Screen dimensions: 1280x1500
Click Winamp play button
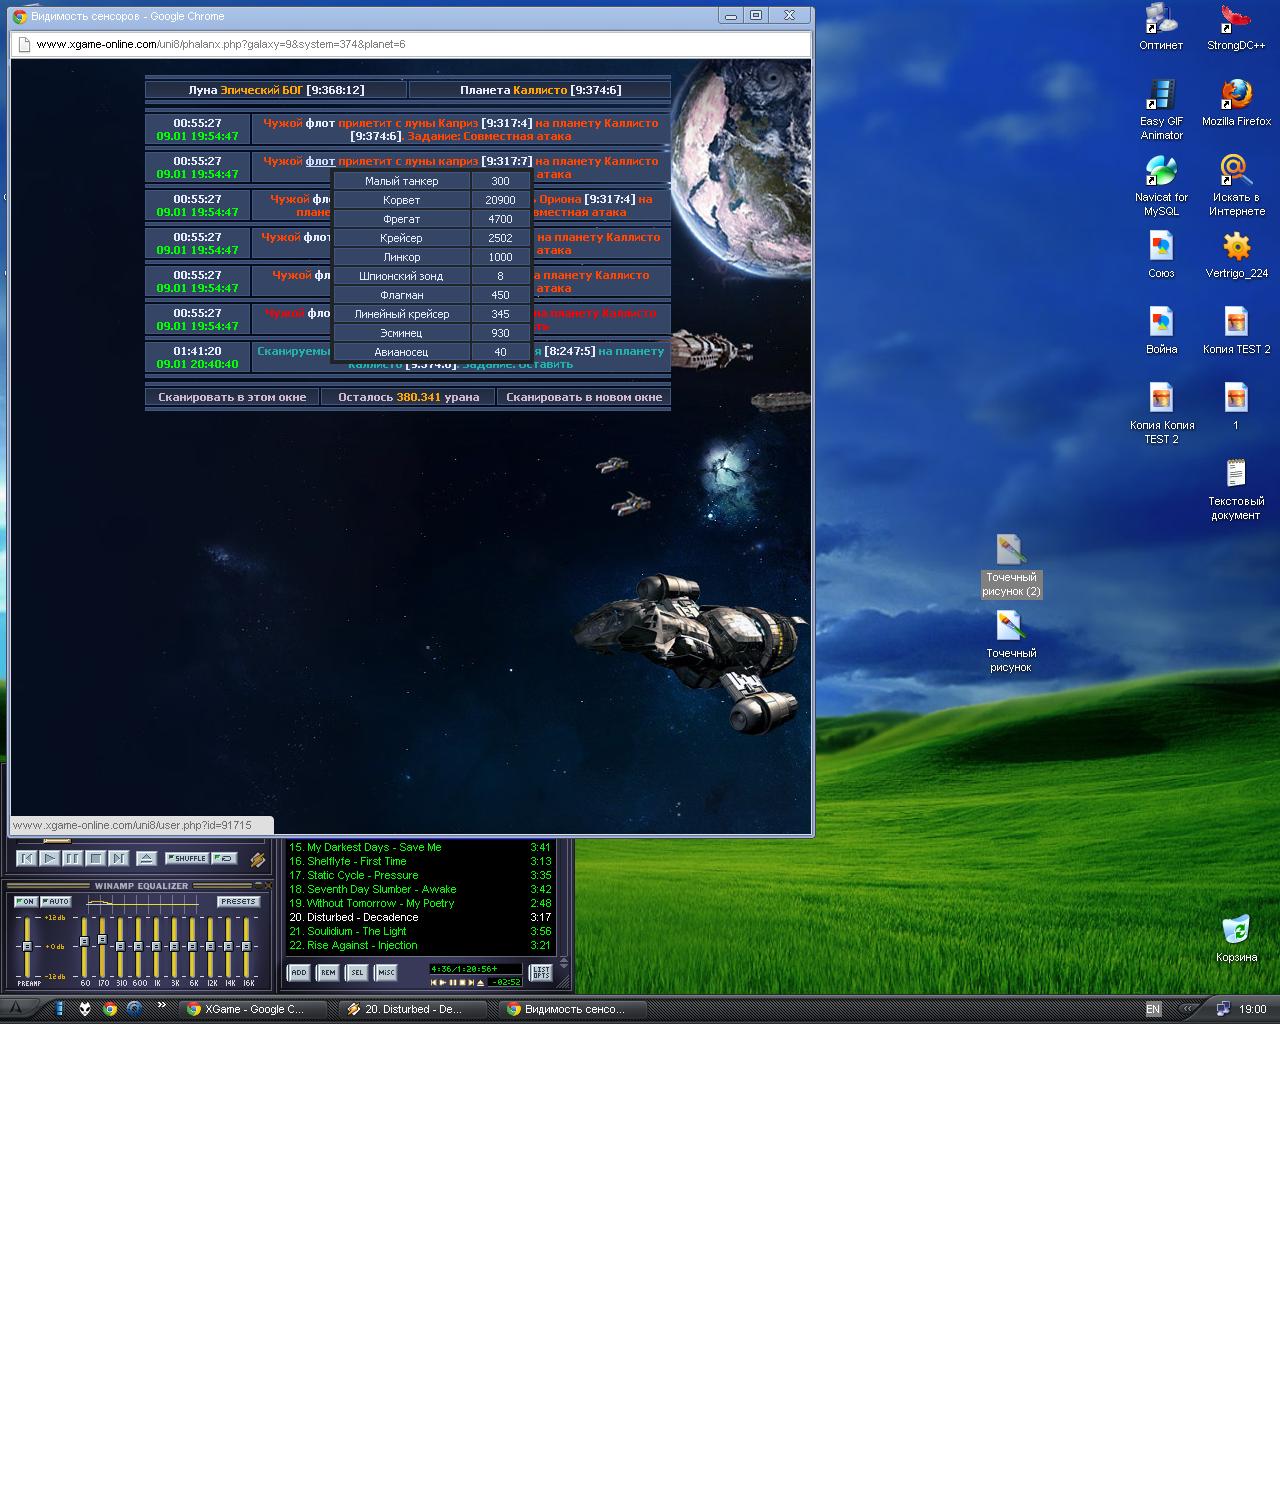tap(50, 858)
